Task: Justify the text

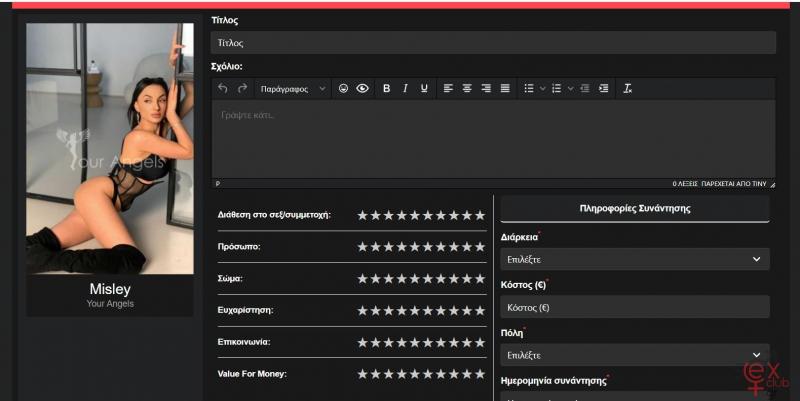Action: 505,88
